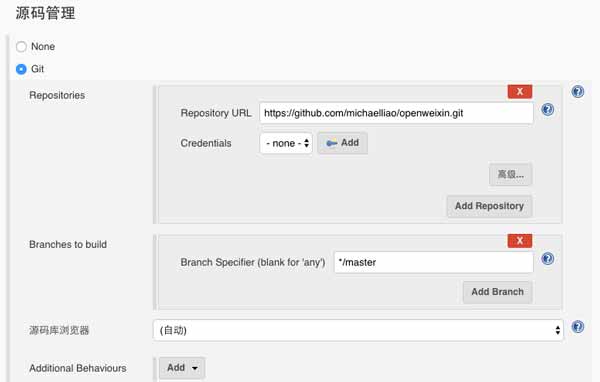The image size is (600, 382).
Task: Focus the Branch Specifier input field
Action: [x=434, y=262]
